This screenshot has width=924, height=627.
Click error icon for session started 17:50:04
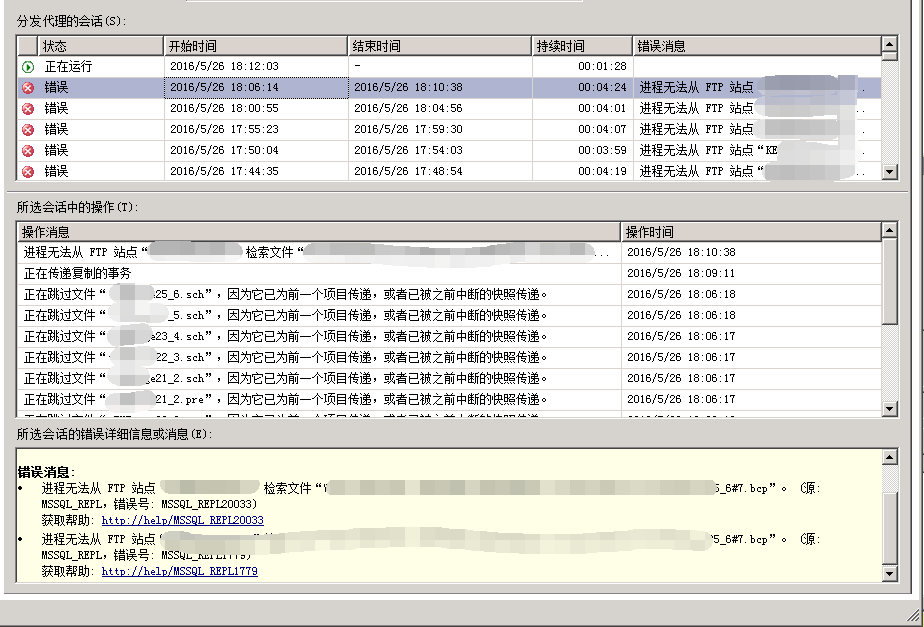[28, 151]
